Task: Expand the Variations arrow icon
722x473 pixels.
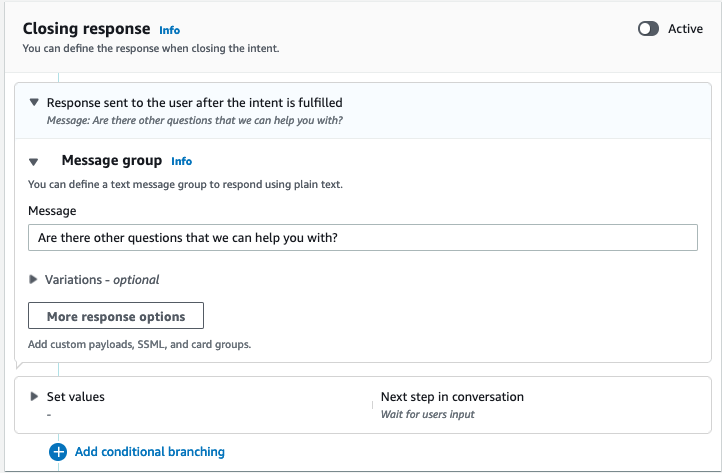Action: tap(34, 280)
